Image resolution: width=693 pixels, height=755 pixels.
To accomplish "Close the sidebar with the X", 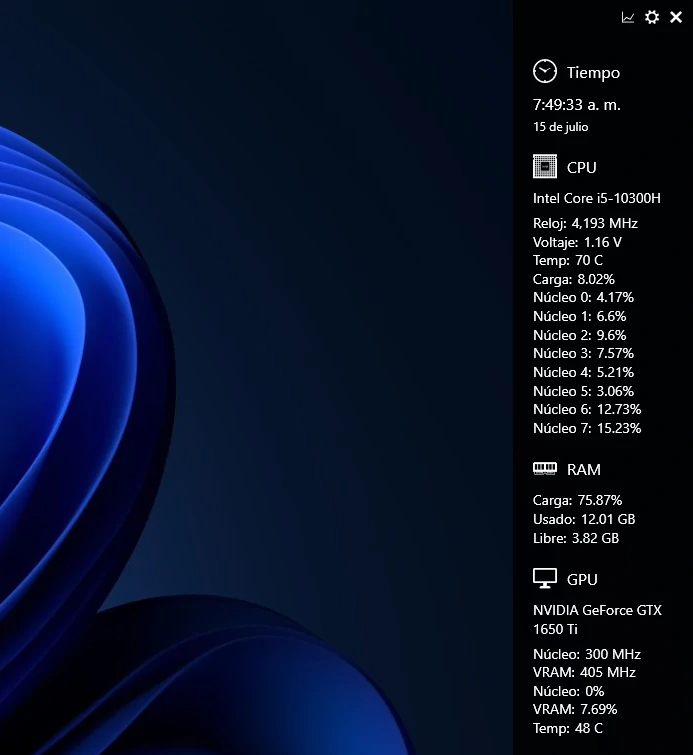I will pyautogui.click(x=676, y=17).
